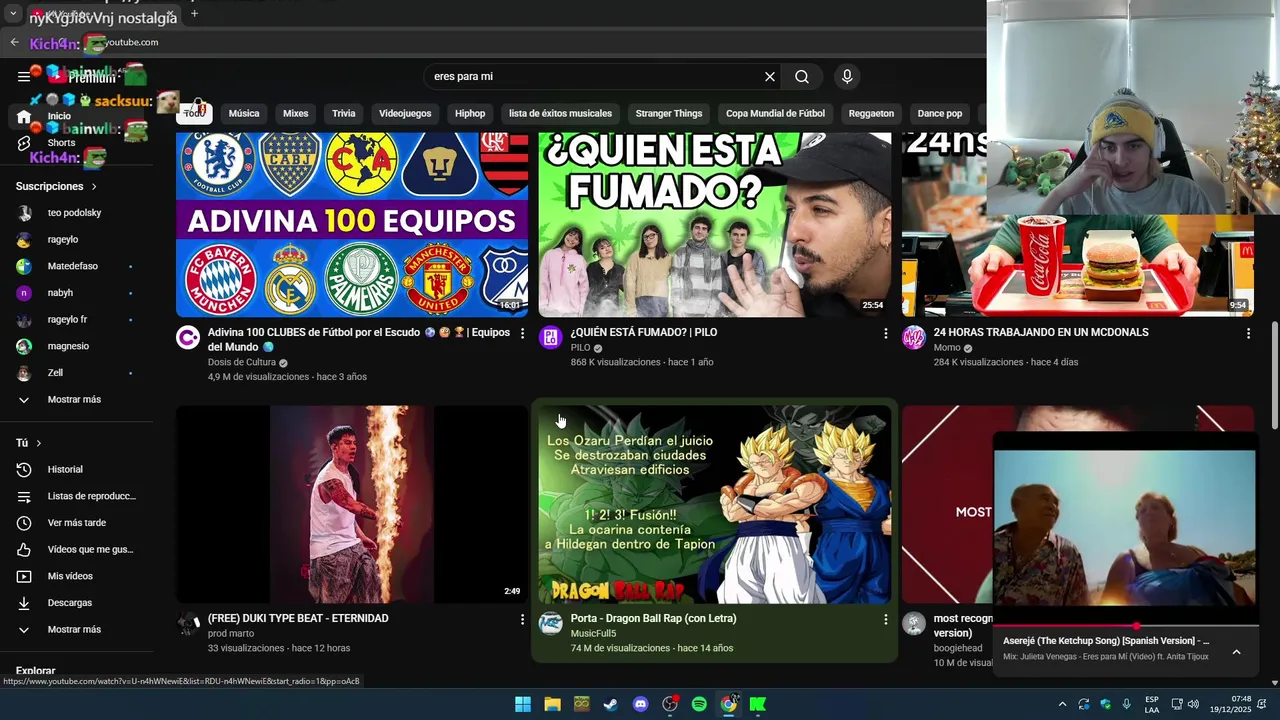Image resolution: width=1280 pixels, height=720 pixels.
Task: Open OBS Studio from the taskbar
Action: coord(670,704)
